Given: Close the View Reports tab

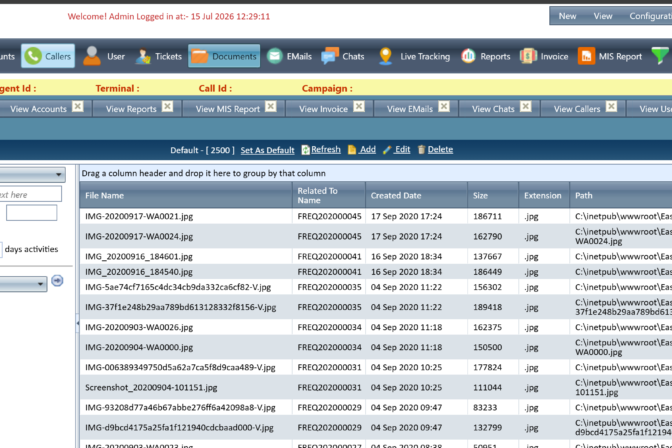Looking at the screenshot, I should [x=168, y=106].
